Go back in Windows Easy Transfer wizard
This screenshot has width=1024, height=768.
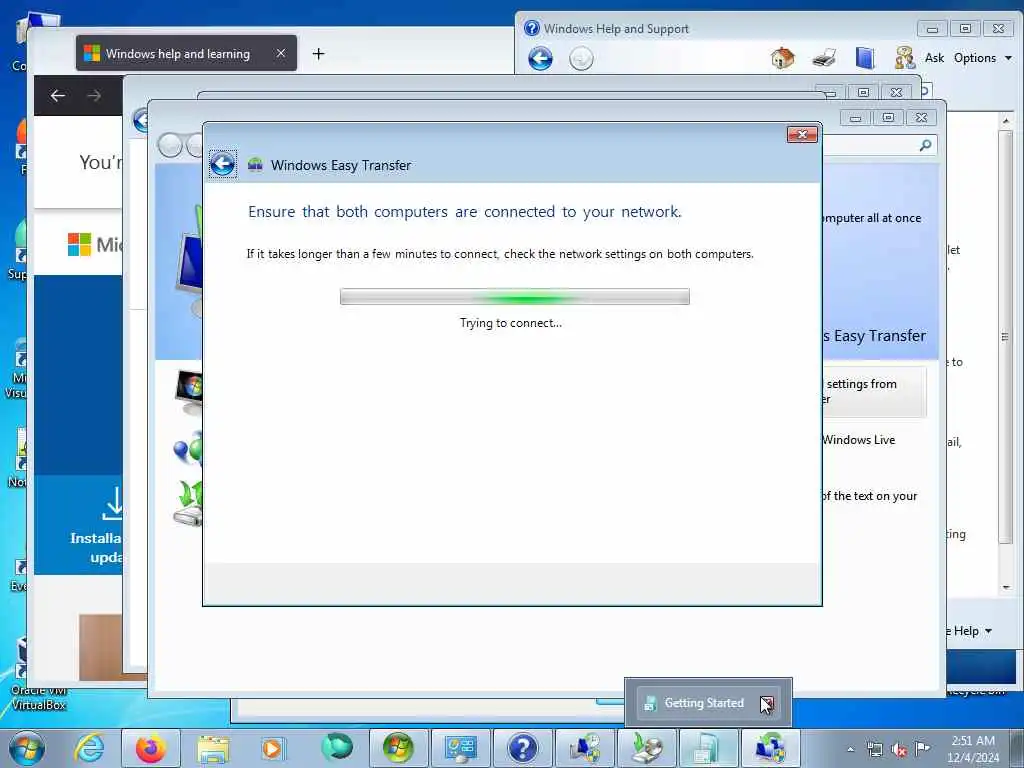point(223,164)
